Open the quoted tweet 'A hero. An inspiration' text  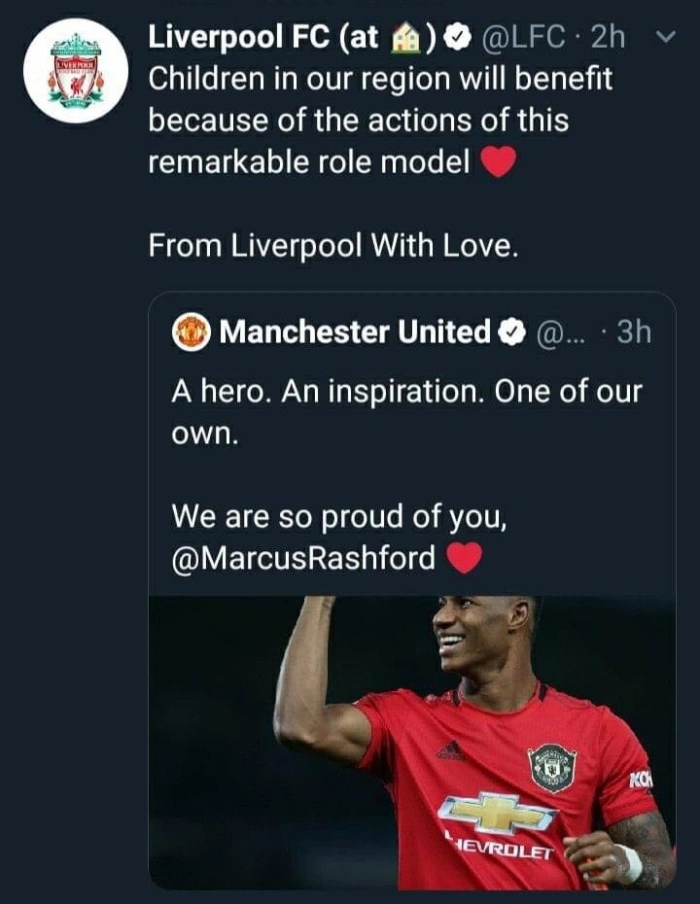[x=405, y=394]
